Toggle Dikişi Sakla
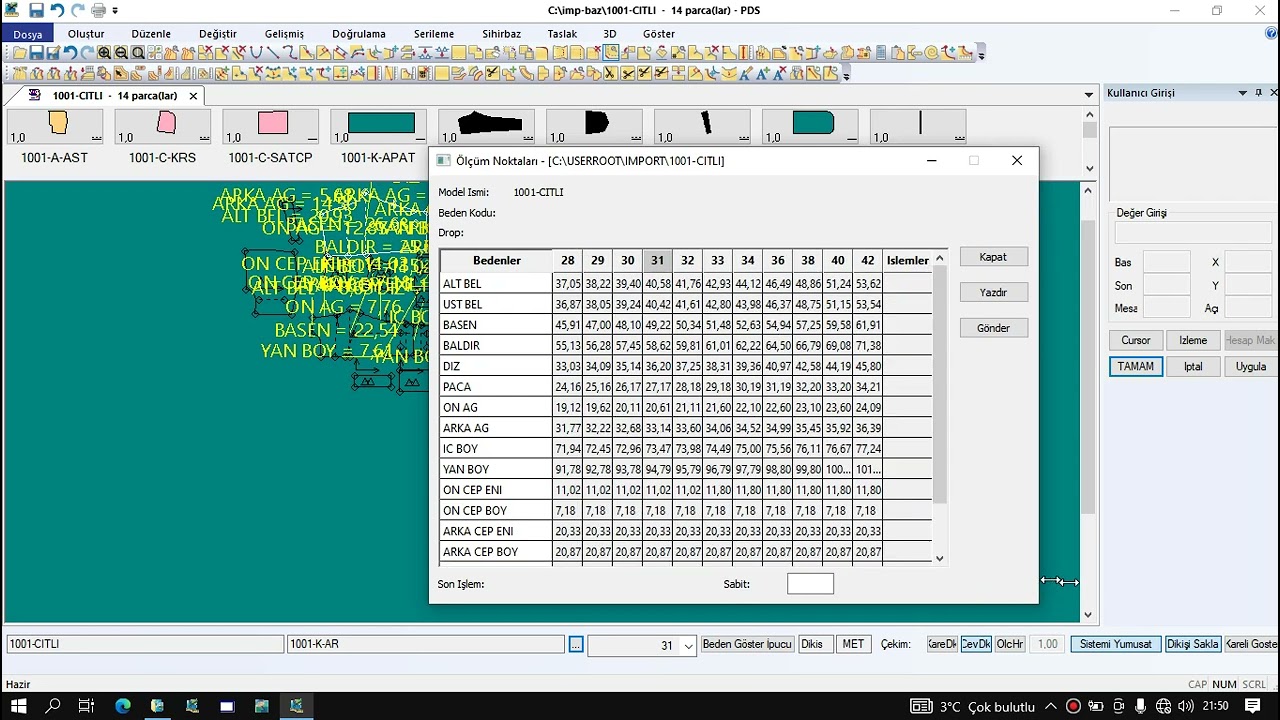 pos(1192,645)
